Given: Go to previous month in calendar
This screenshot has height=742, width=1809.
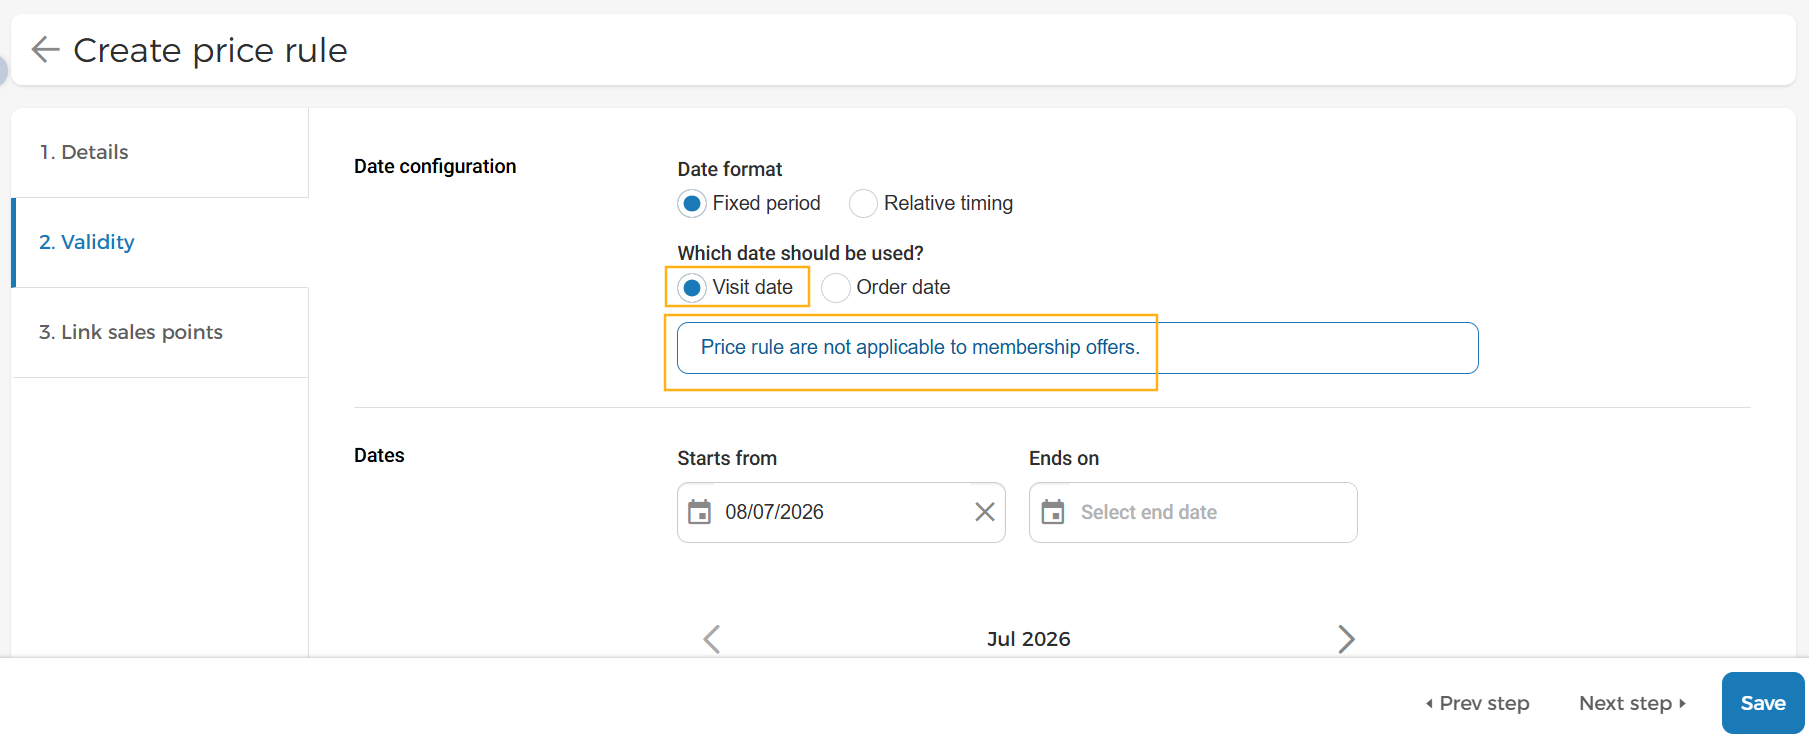Looking at the screenshot, I should coord(711,639).
